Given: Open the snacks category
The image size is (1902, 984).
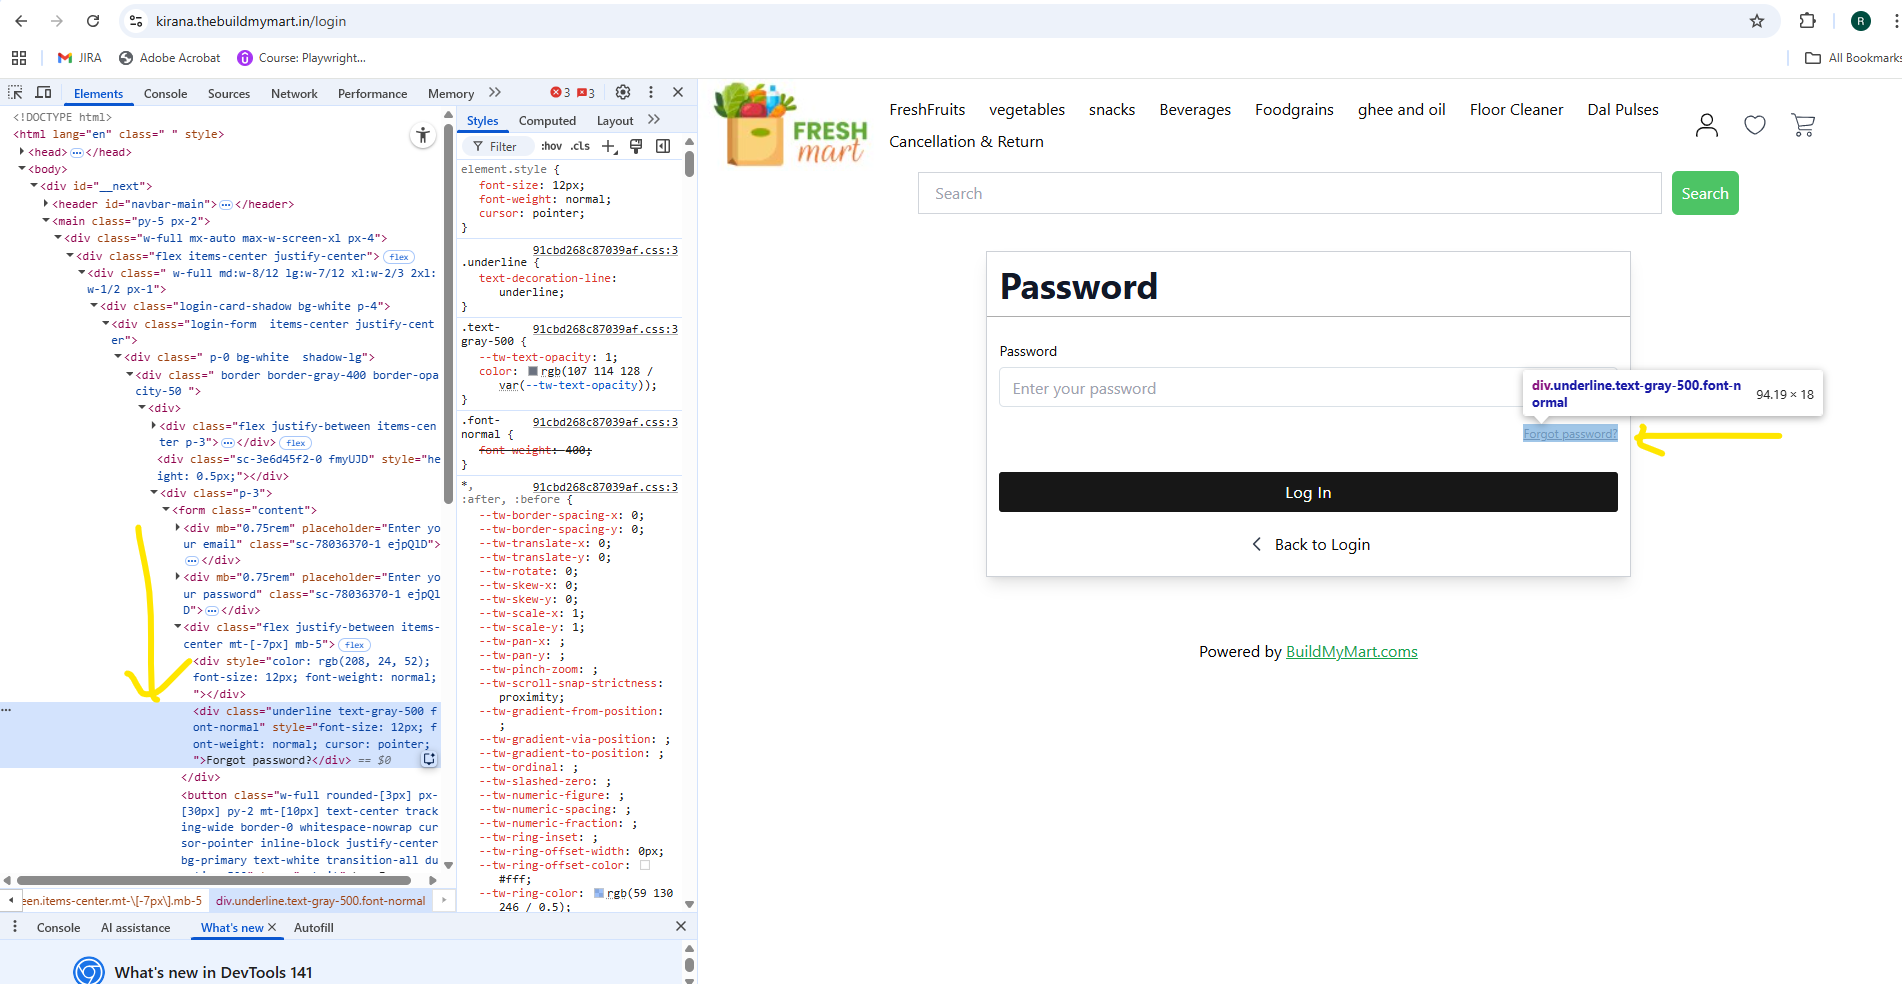Looking at the screenshot, I should [x=1112, y=110].
